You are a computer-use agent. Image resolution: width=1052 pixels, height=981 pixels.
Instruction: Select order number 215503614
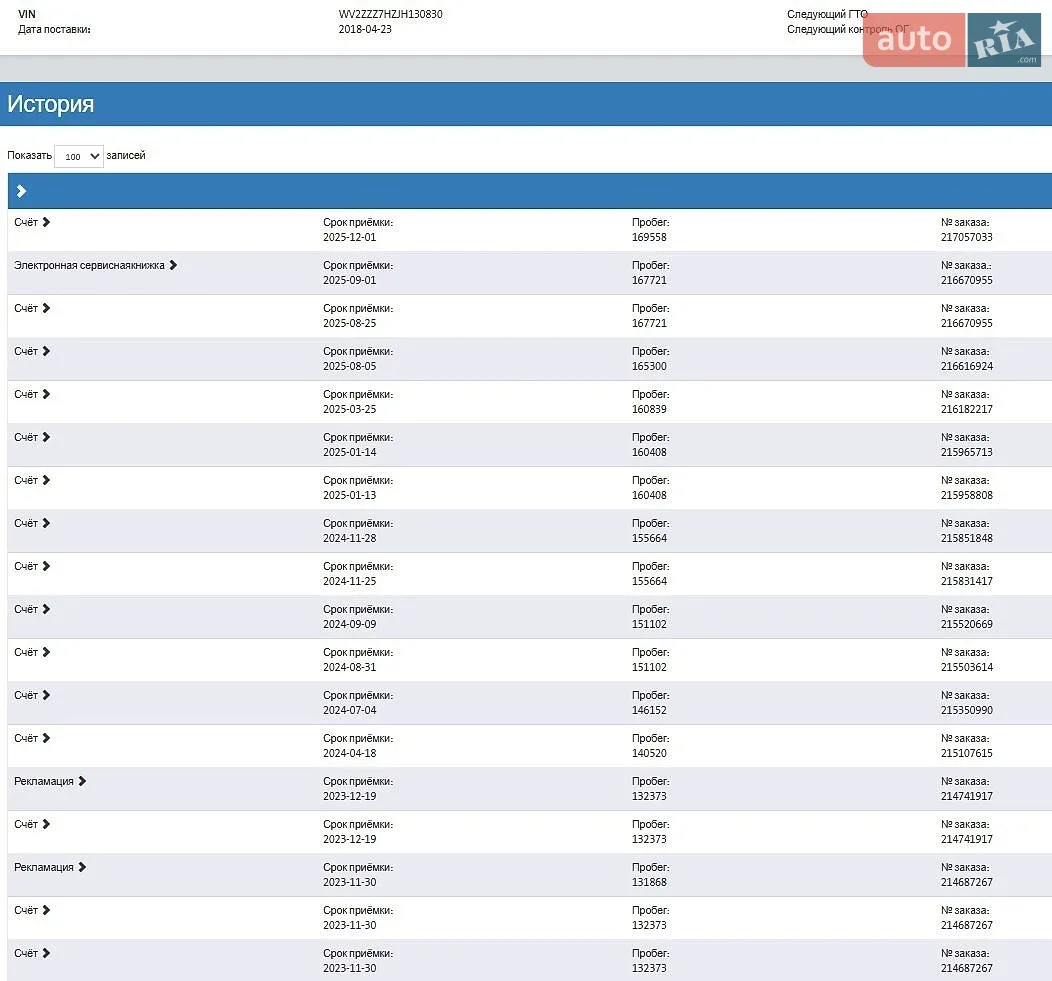tap(967, 666)
